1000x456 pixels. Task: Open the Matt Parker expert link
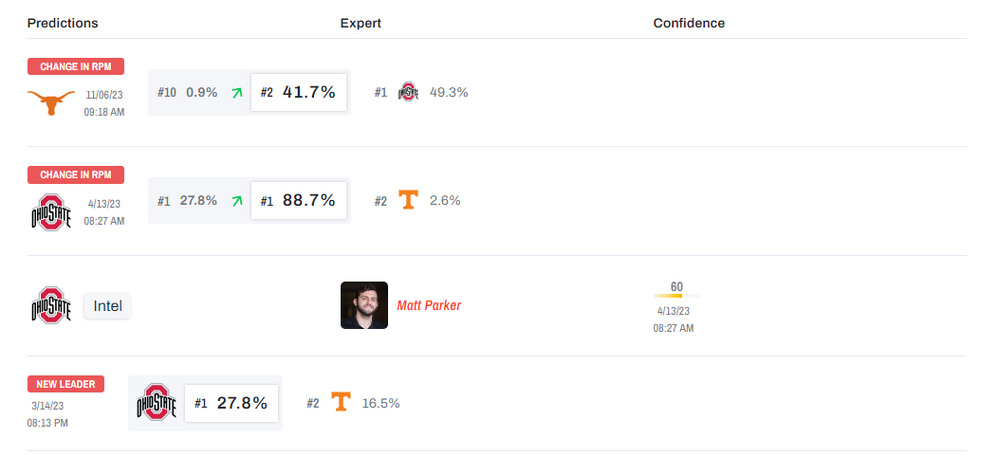tap(429, 305)
